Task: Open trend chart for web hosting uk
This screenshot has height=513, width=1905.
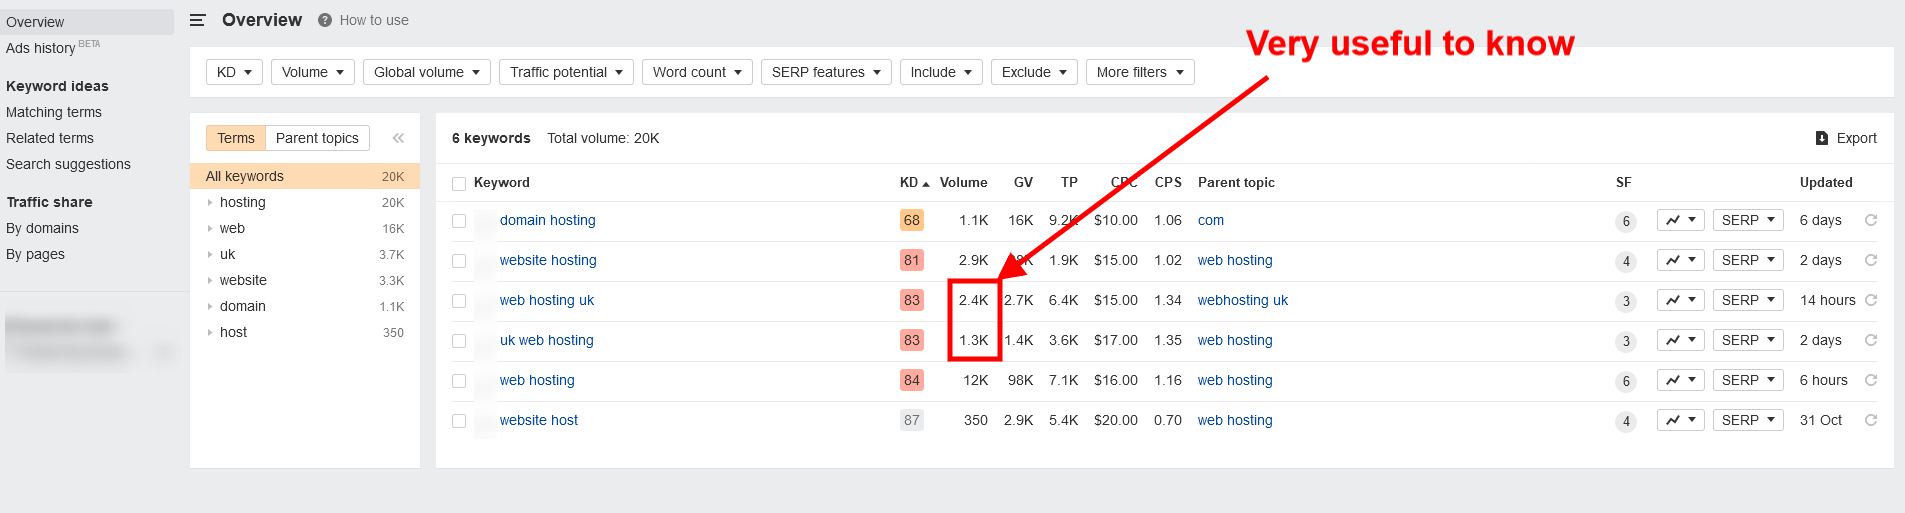Action: (x=1680, y=300)
